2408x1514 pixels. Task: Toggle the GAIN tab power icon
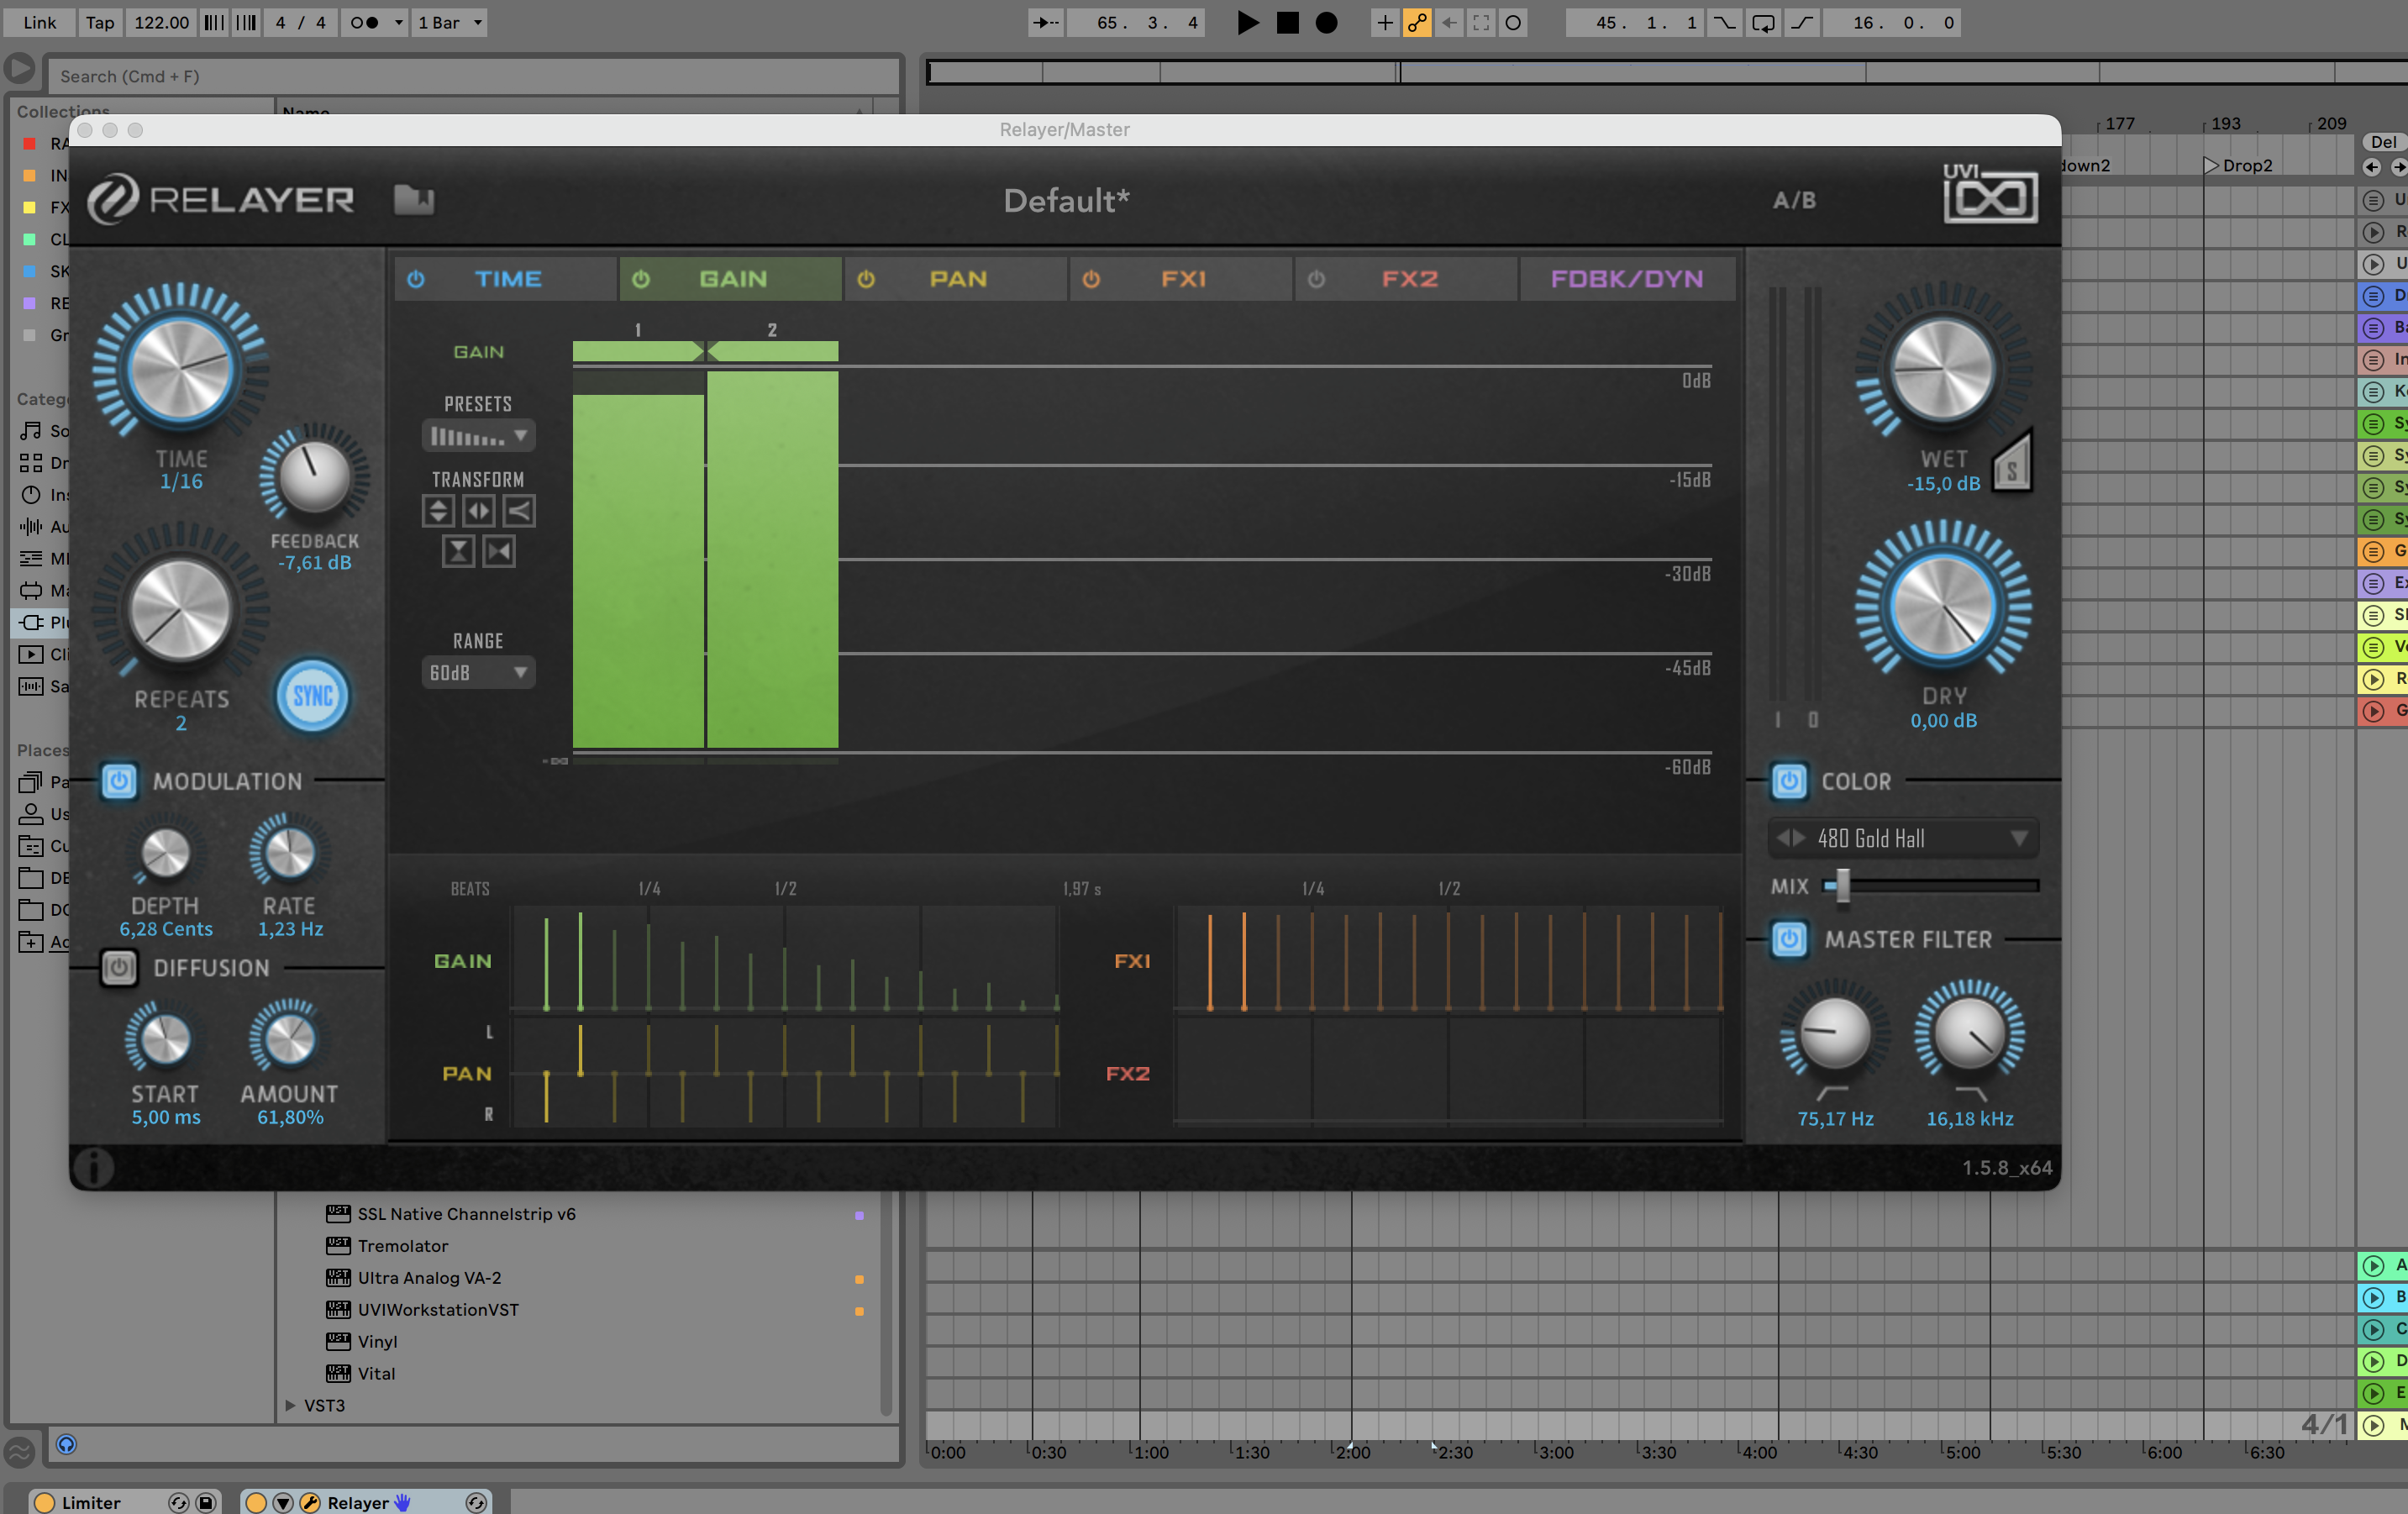[641, 279]
